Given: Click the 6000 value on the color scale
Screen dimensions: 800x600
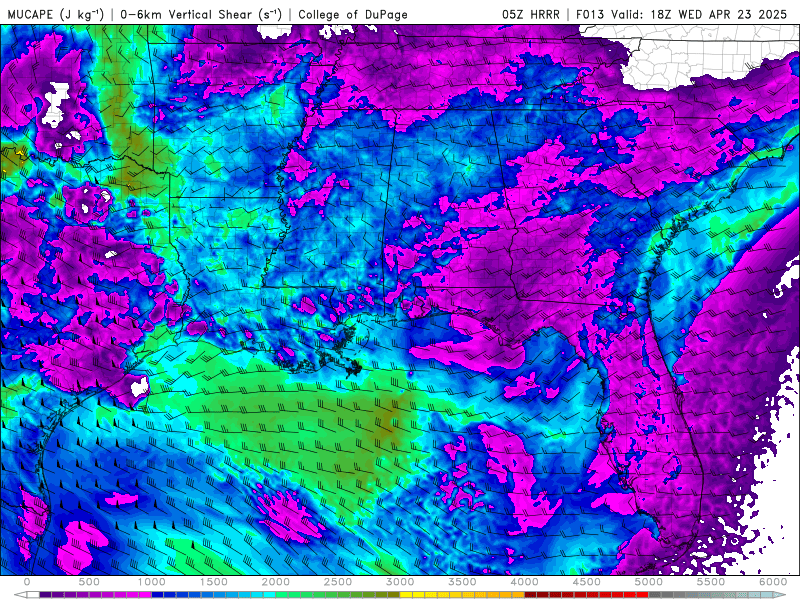Looking at the screenshot, I should point(773,582).
